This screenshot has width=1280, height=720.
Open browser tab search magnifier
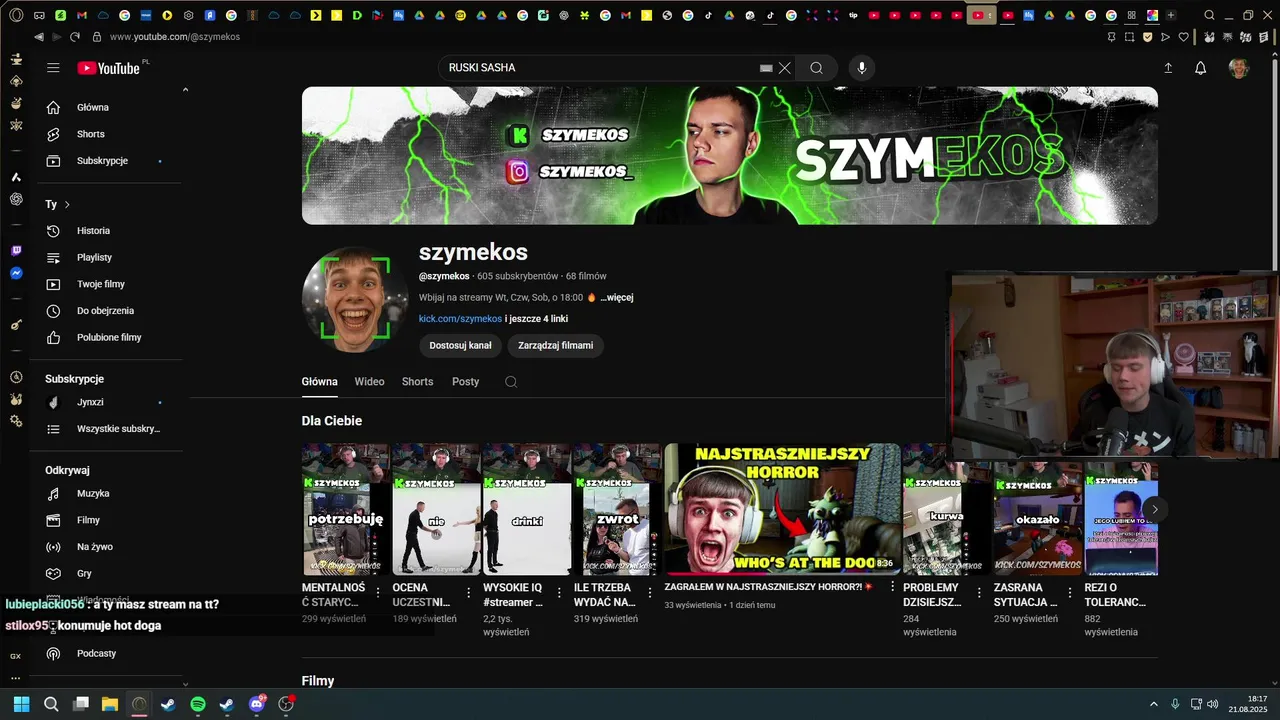point(1210,15)
